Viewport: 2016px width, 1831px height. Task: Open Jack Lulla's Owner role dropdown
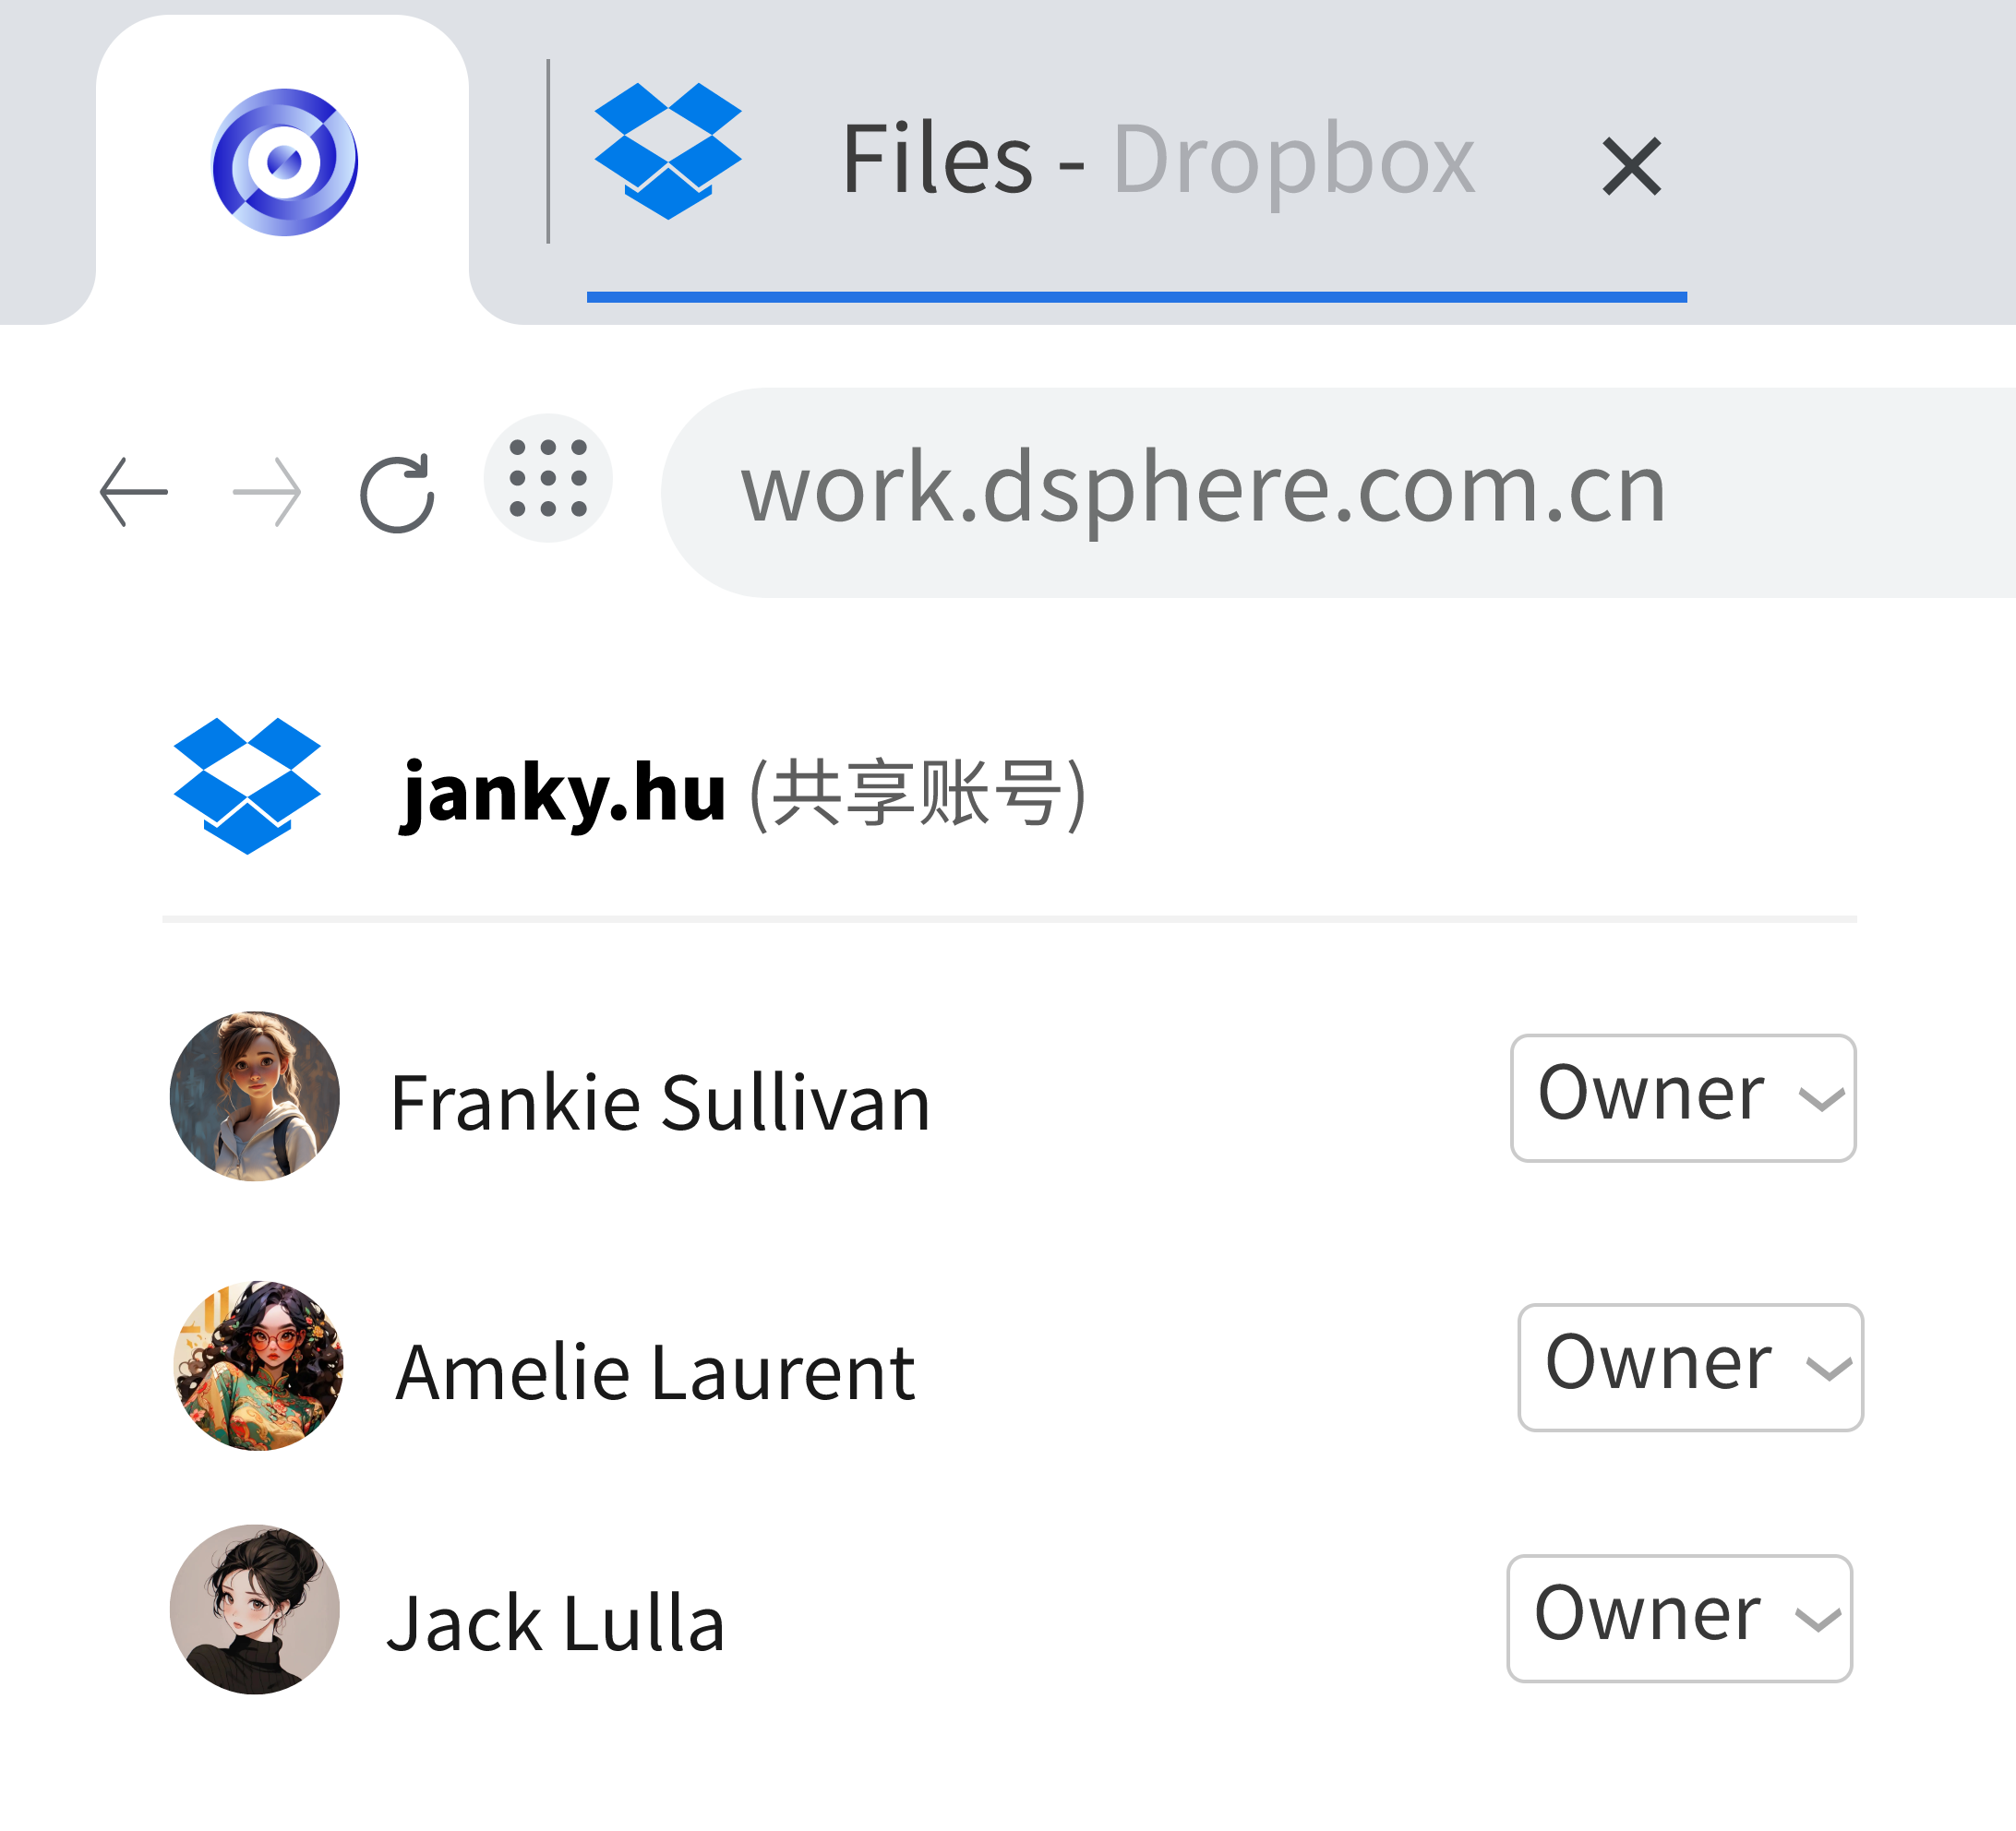click(1679, 1618)
